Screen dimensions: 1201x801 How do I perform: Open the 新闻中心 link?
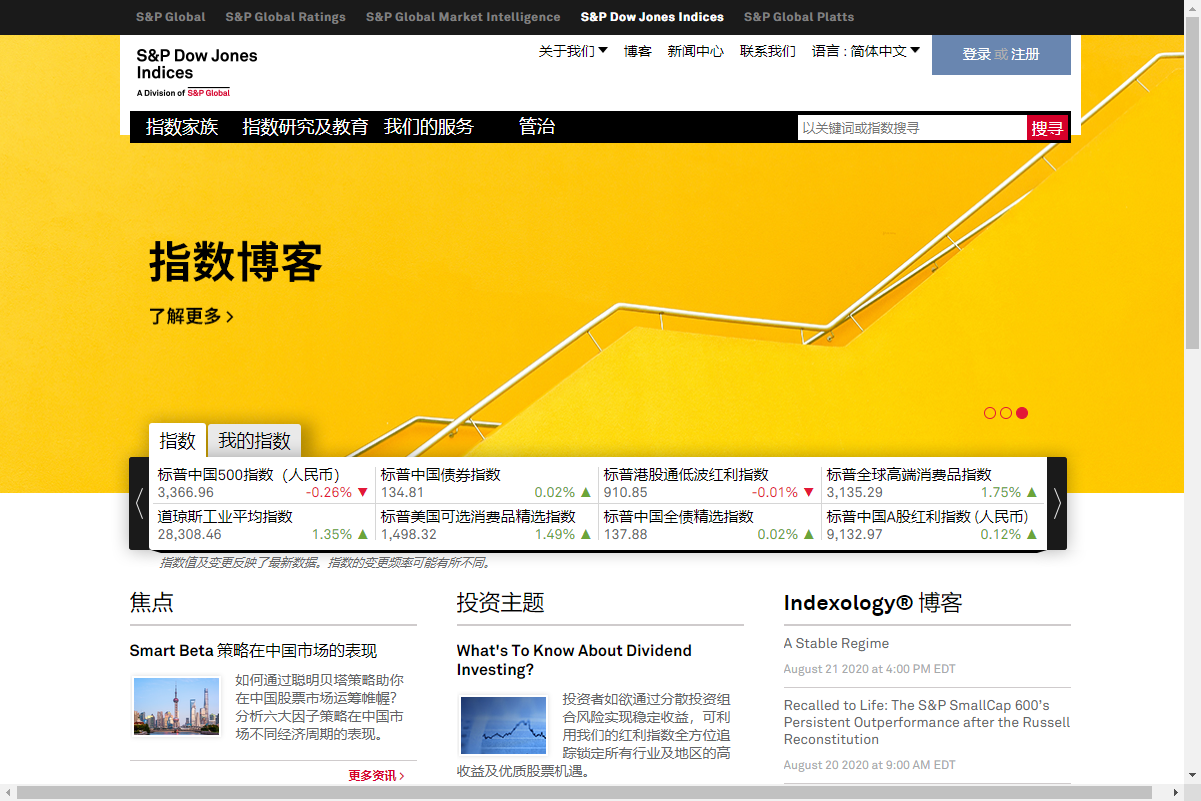coord(696,51)
